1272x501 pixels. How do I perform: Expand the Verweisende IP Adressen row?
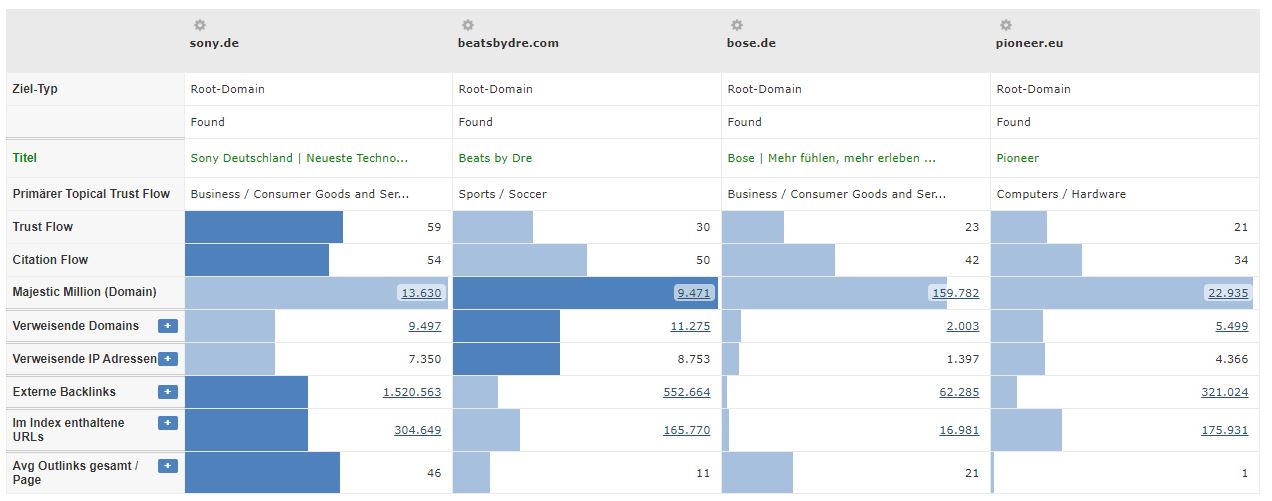[x=167, y=359]
